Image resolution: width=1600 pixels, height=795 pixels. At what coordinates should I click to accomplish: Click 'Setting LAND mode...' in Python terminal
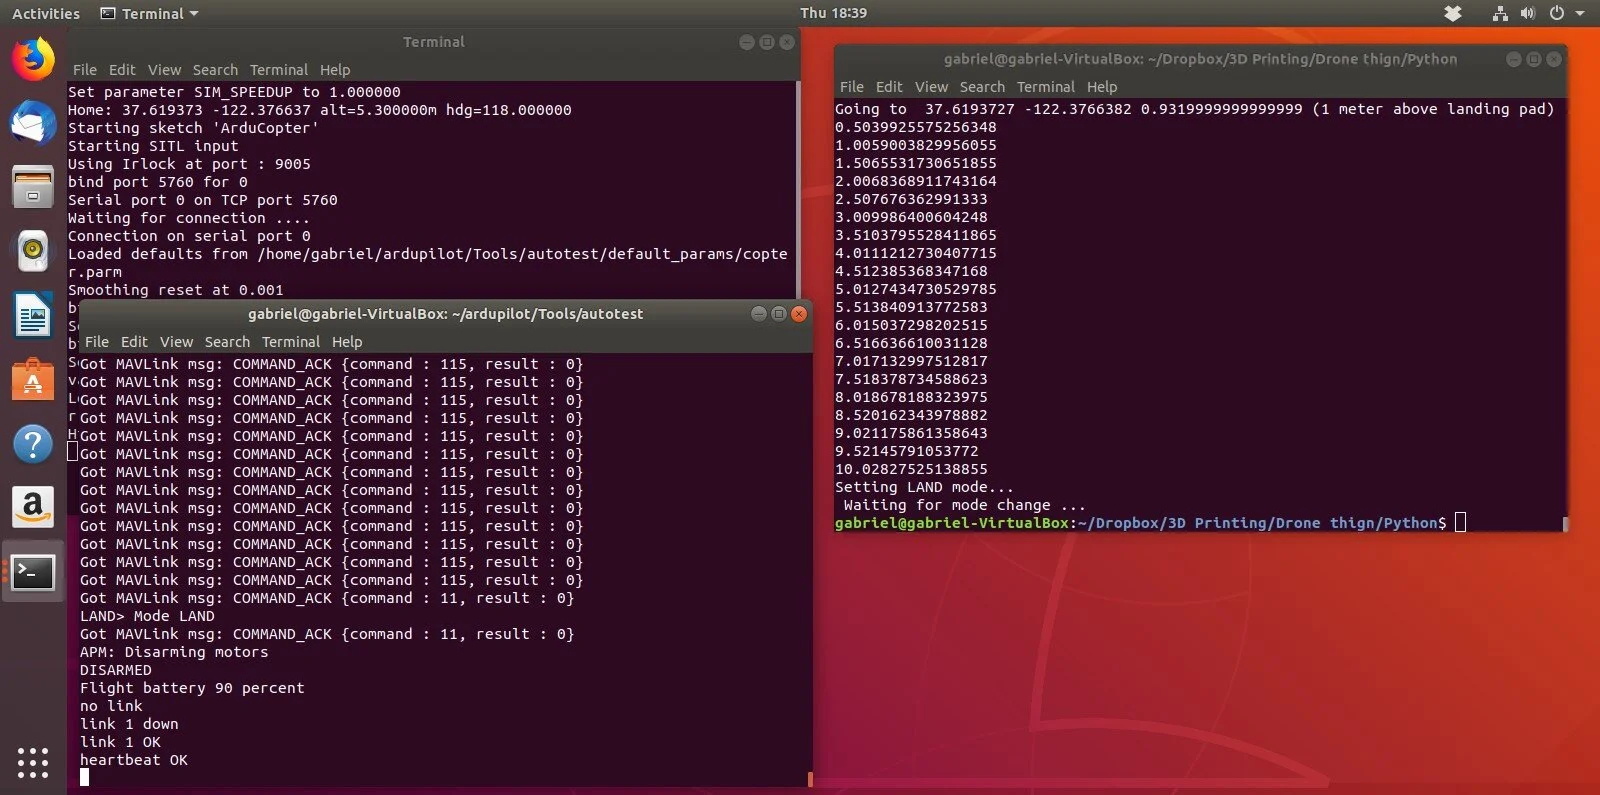click(x=924, y=487)
